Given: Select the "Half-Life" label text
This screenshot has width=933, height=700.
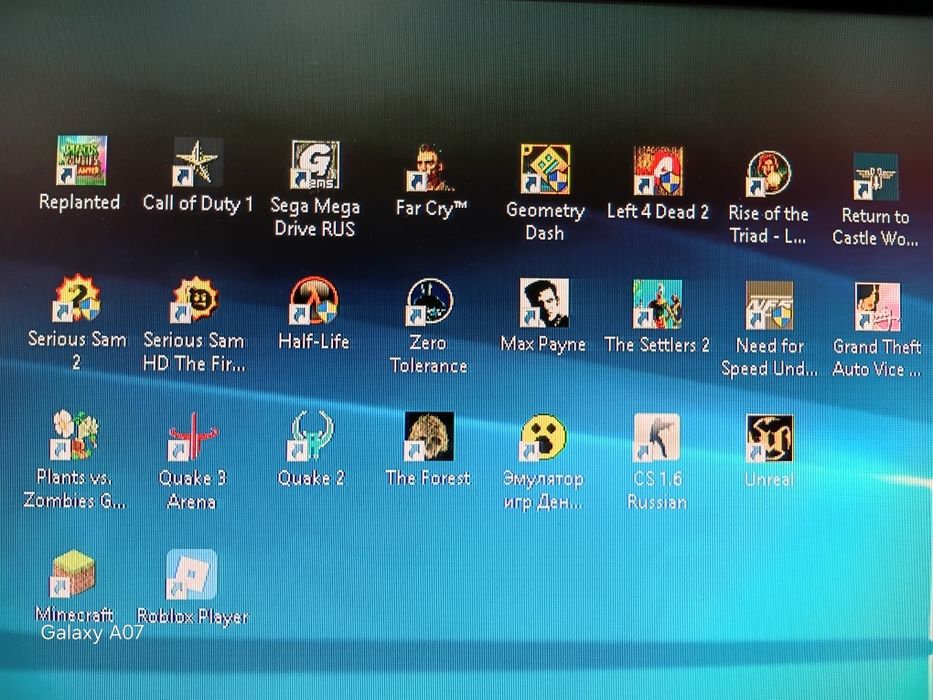Looking at the screenshot, I should 314,342.
